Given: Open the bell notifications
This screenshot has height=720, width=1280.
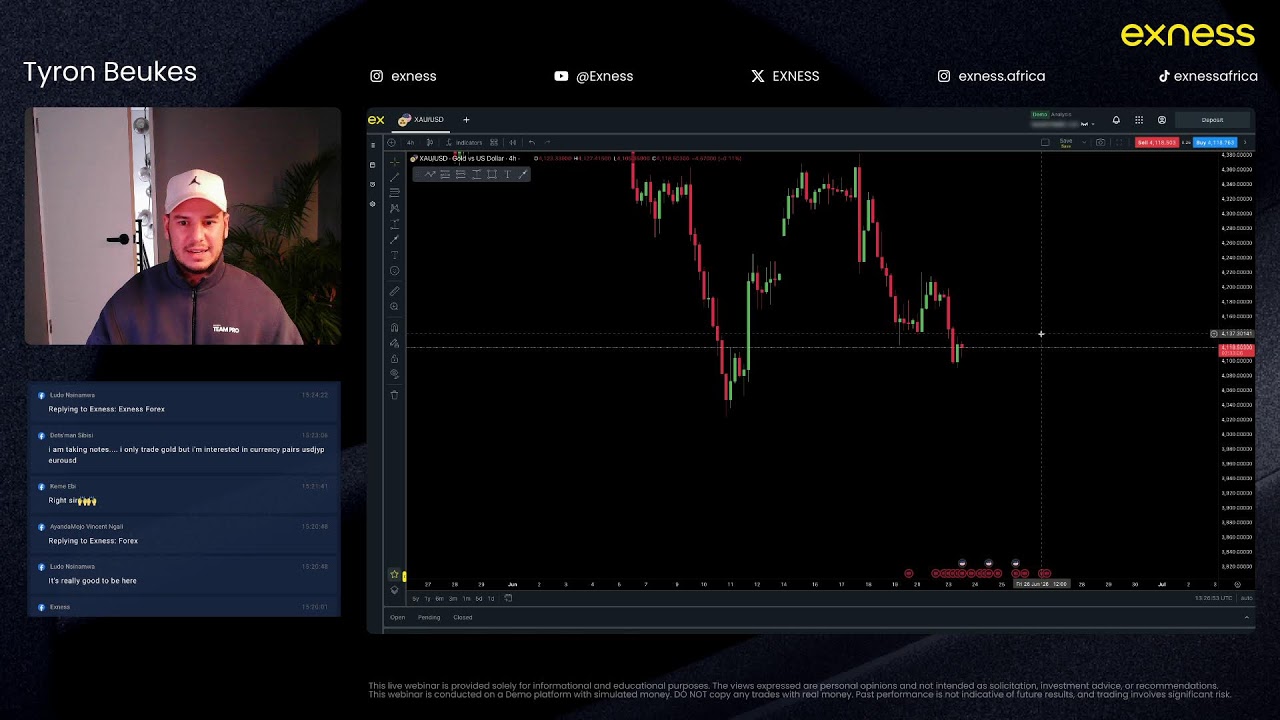Looking at the screenshot, I should tap(1116, 120).
